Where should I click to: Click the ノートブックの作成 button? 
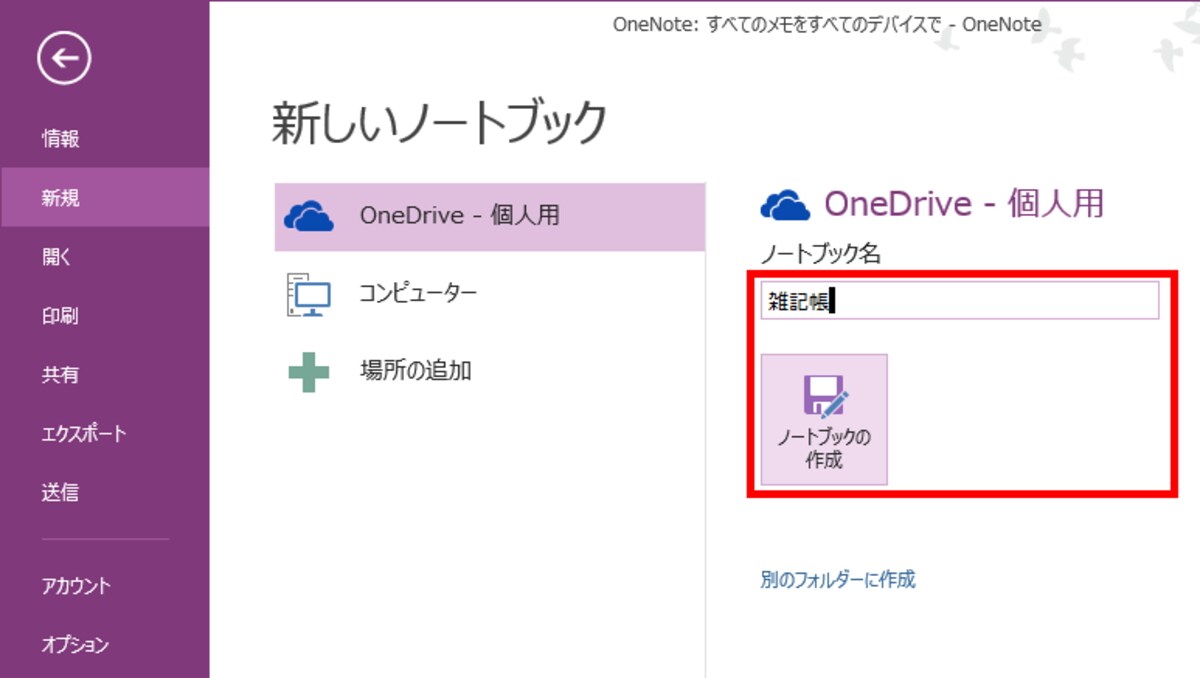[824, 419]
